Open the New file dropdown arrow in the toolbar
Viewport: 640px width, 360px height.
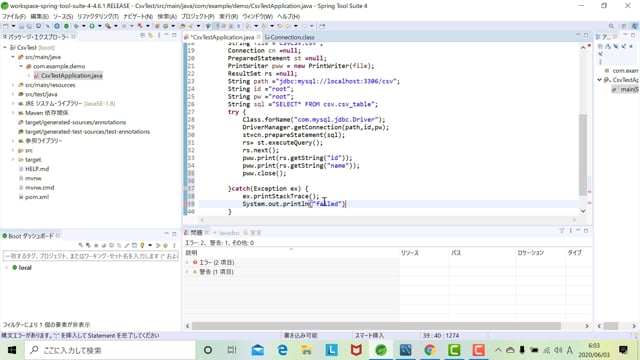[x=13, y=26]
